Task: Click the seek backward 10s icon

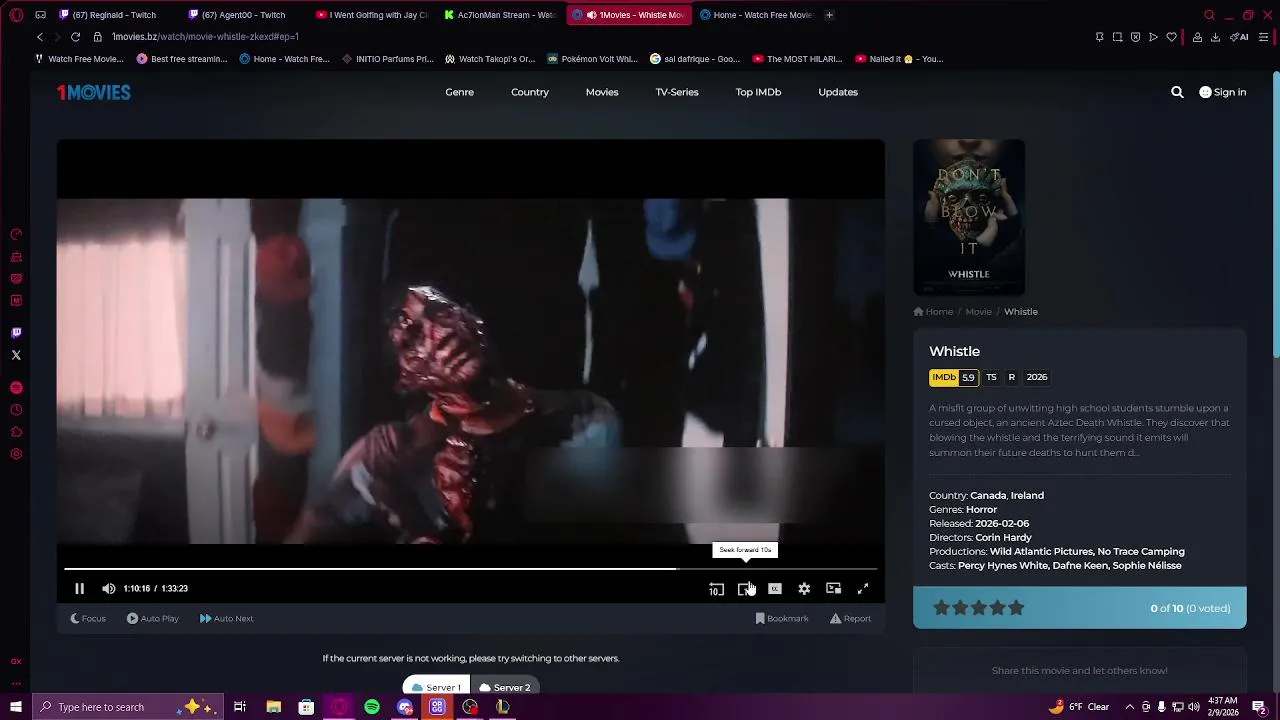Action: [716, 589]
